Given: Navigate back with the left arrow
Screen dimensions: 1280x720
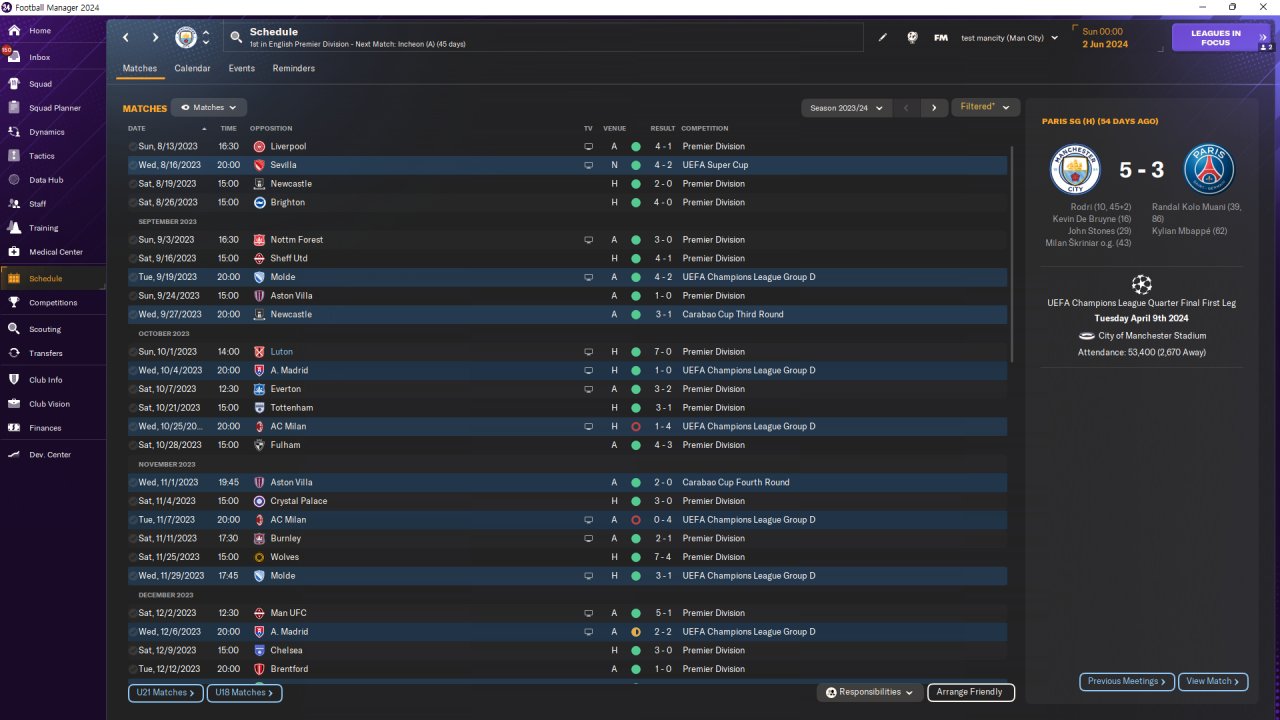Looking at the screenshot, I should click(126, 38).
